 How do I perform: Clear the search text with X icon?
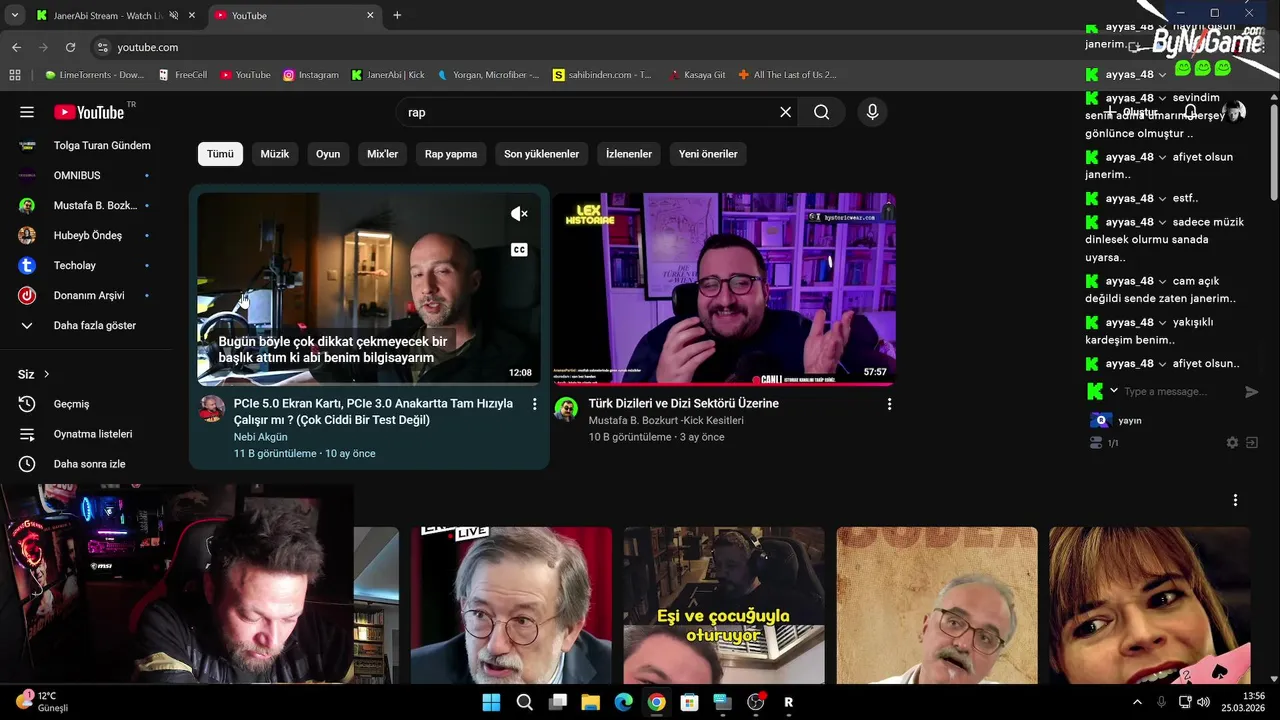point(785,112)
